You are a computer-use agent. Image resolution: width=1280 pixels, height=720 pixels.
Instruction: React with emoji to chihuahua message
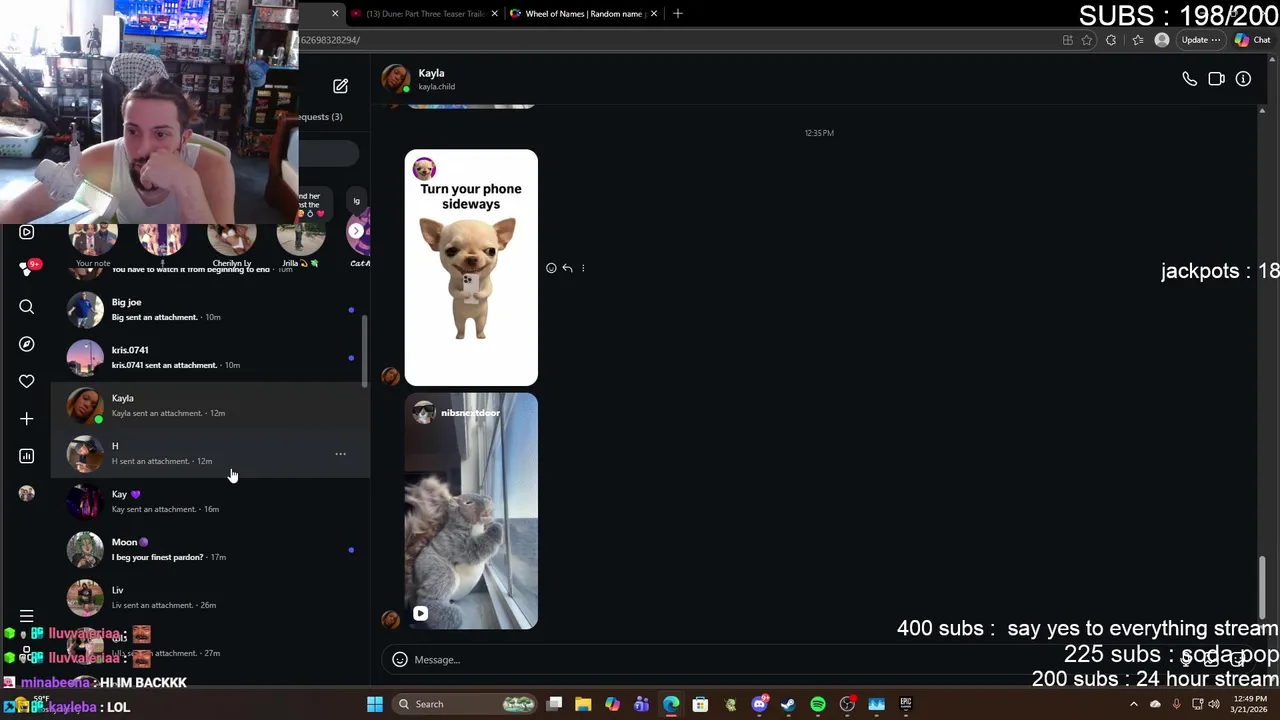point(551,268)
